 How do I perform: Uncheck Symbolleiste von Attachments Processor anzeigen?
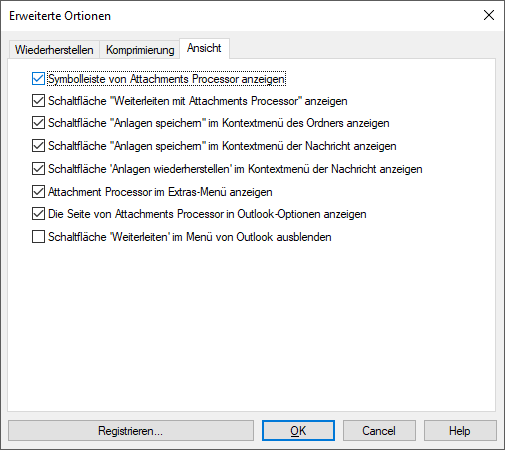[x=38, y=79]
